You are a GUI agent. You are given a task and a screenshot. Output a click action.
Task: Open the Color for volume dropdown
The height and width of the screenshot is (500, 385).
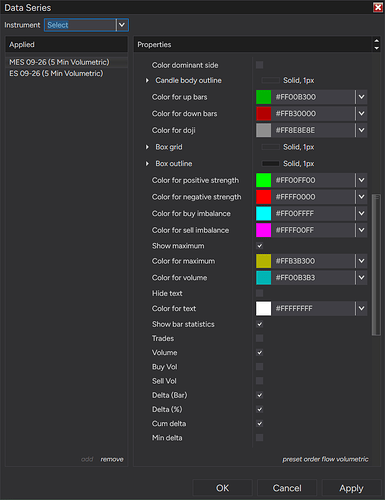(x=361, y=278)
